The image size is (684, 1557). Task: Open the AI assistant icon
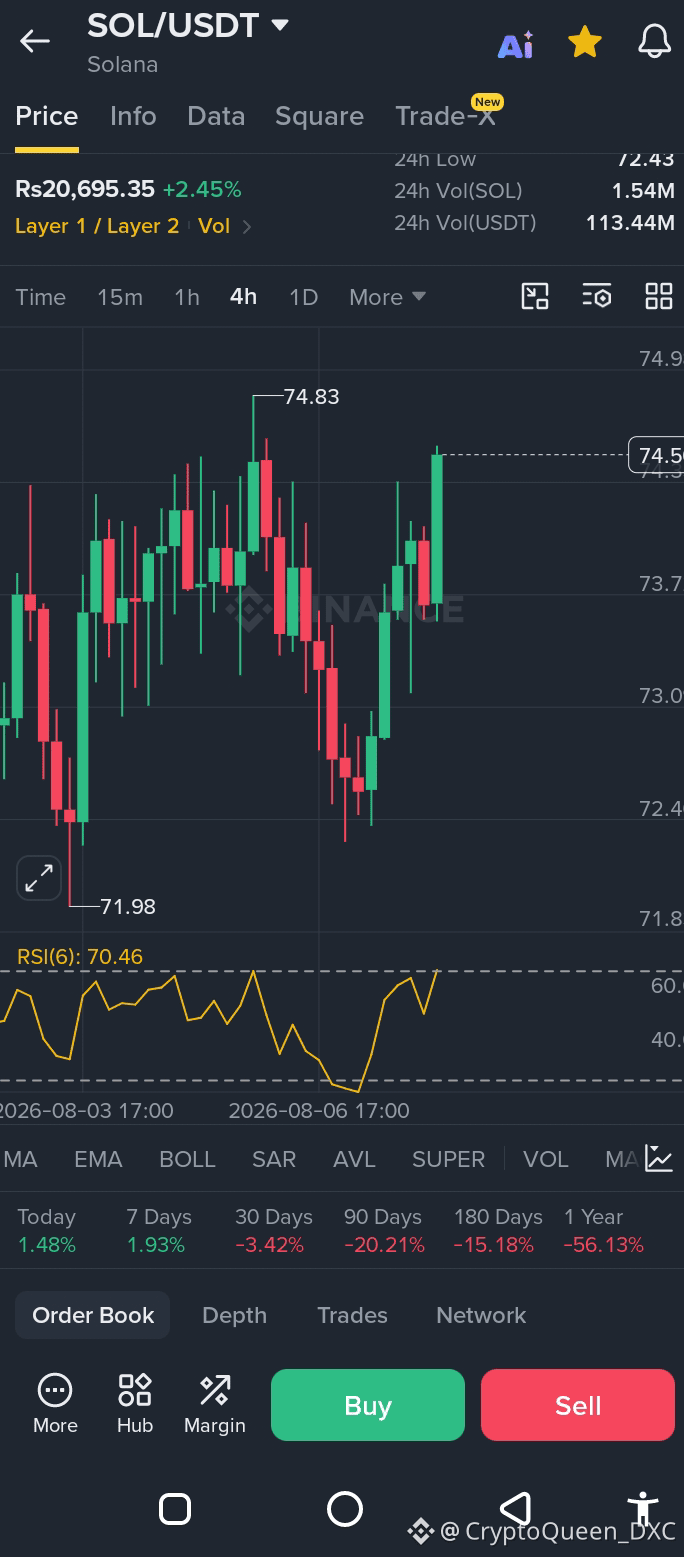click(x=516, y=44)
